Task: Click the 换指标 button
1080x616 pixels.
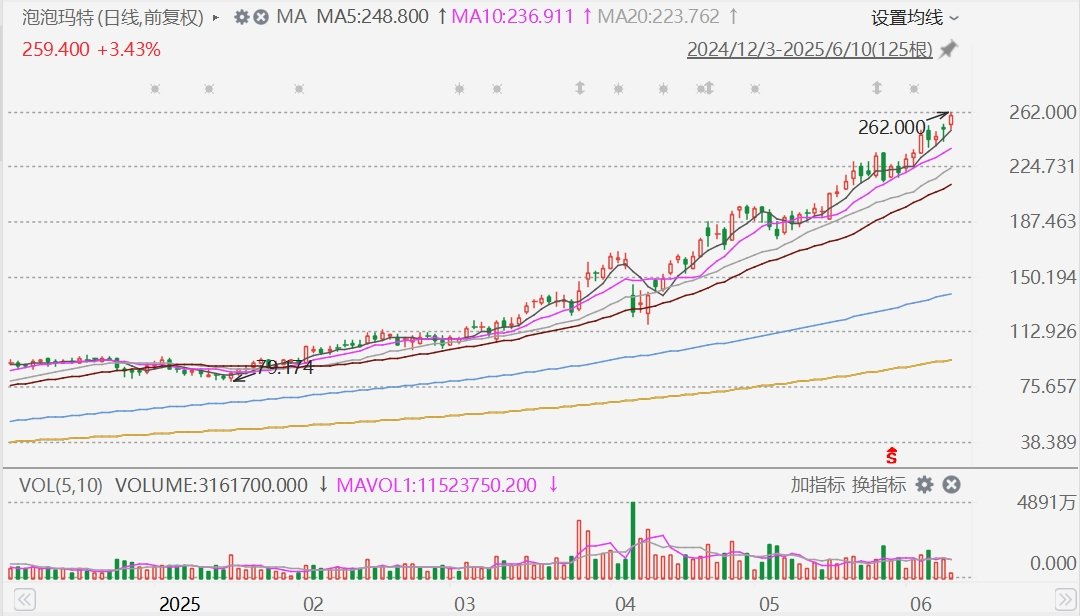Action: click(879, 485)
